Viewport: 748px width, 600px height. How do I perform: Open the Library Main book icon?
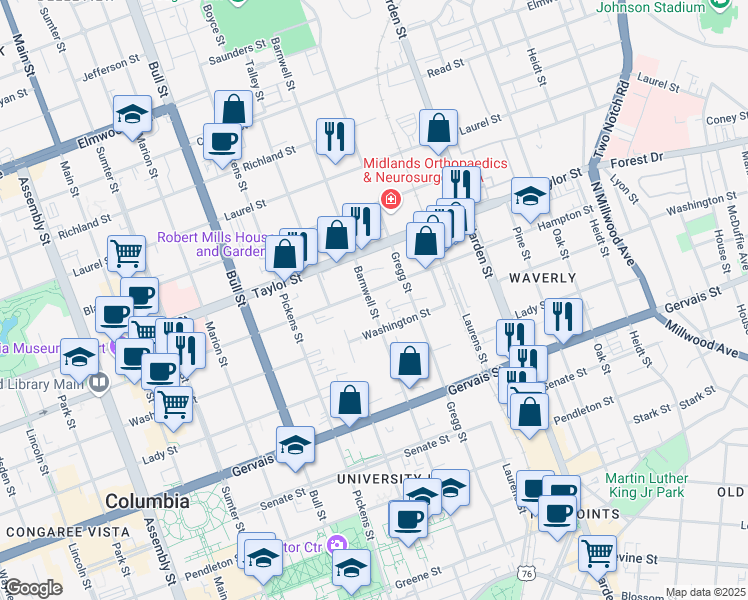tap(99, 383)
